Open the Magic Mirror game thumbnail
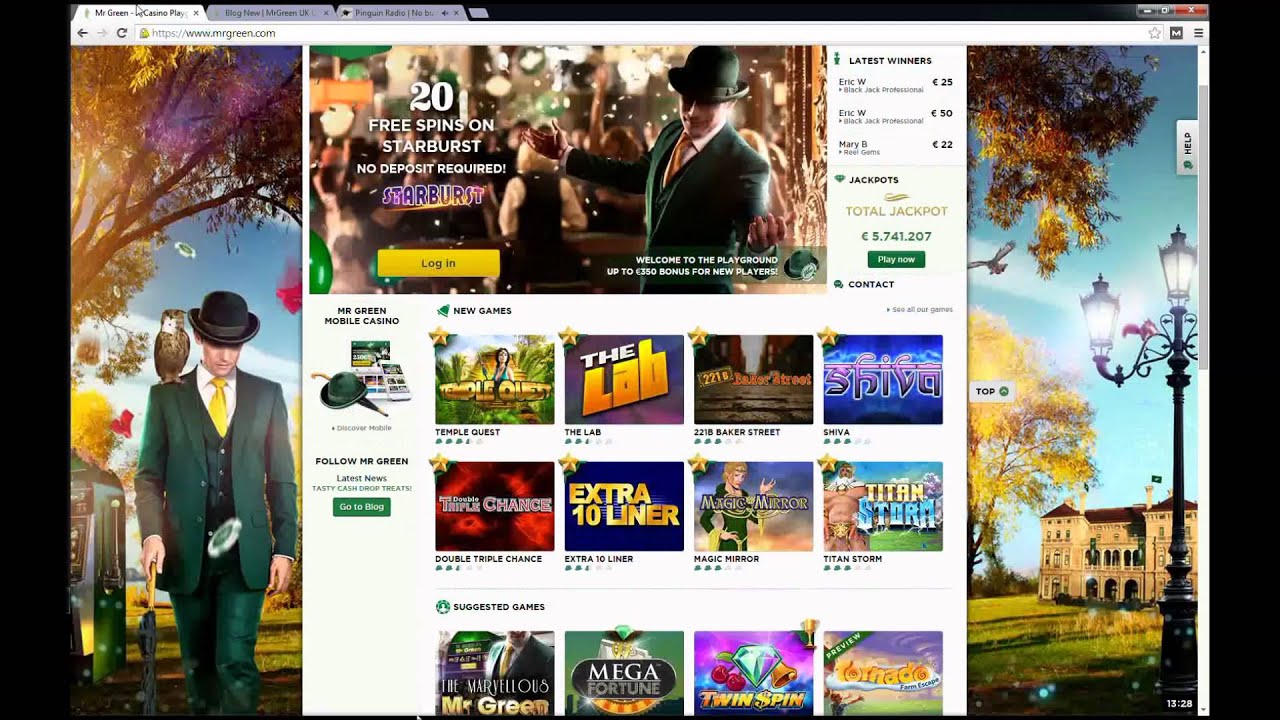Image resolution: width=1280 pixels, height=720 pixels. 753,506
